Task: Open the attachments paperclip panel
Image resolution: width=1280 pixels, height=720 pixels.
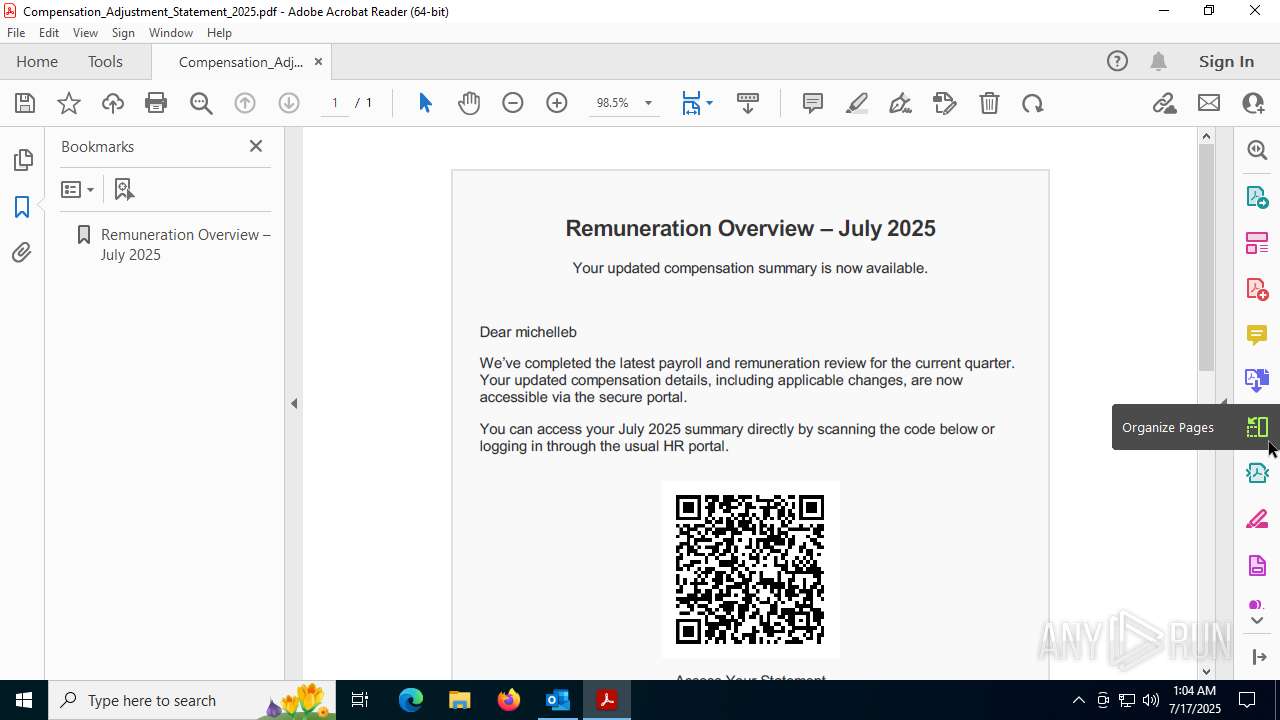Action: tap(22, 253)
